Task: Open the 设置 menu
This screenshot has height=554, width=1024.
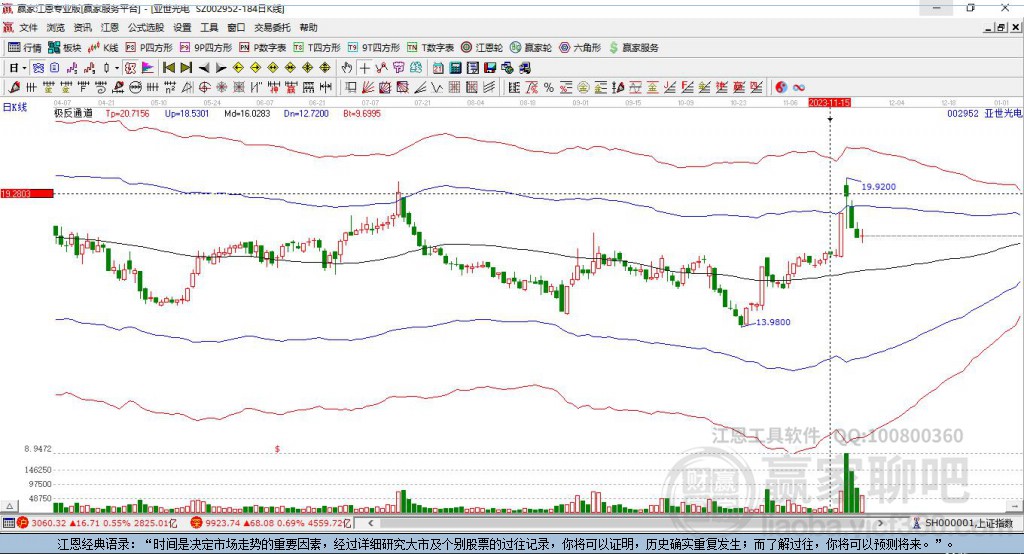Action: click(x=182, y=27)
